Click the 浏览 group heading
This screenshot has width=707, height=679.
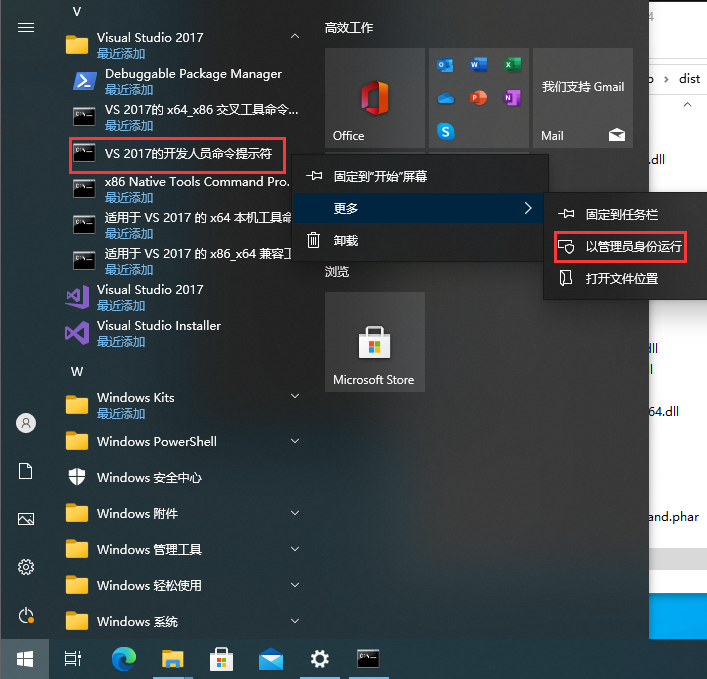coord(337,271)
